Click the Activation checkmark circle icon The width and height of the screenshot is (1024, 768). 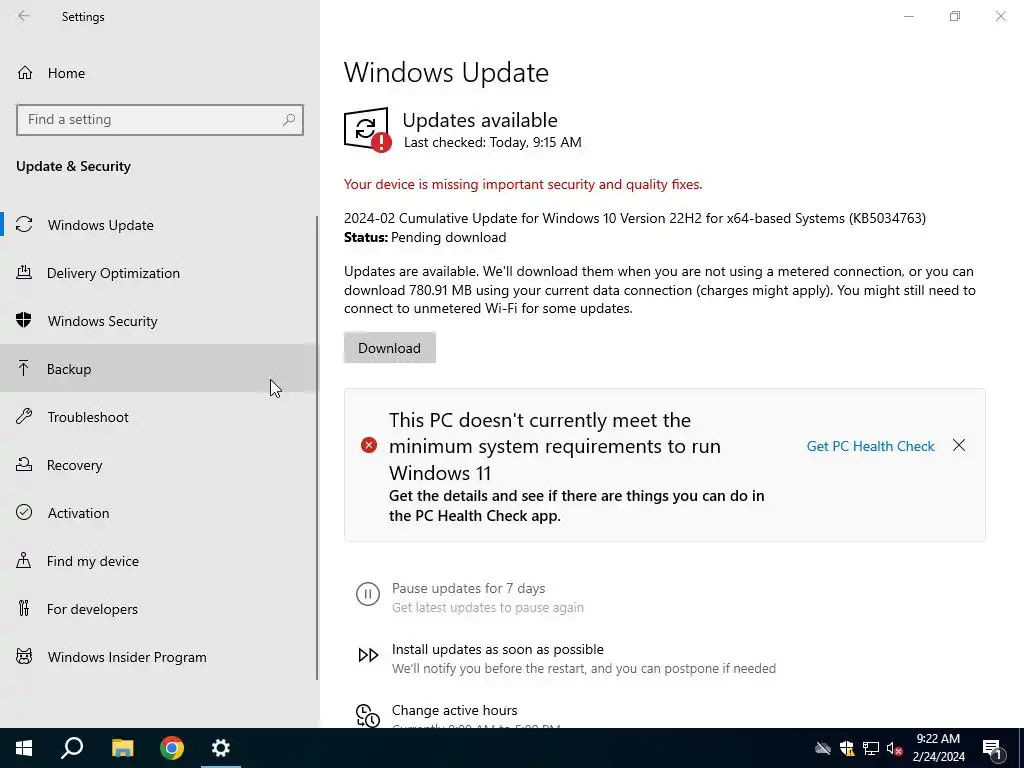pos(24,512)
